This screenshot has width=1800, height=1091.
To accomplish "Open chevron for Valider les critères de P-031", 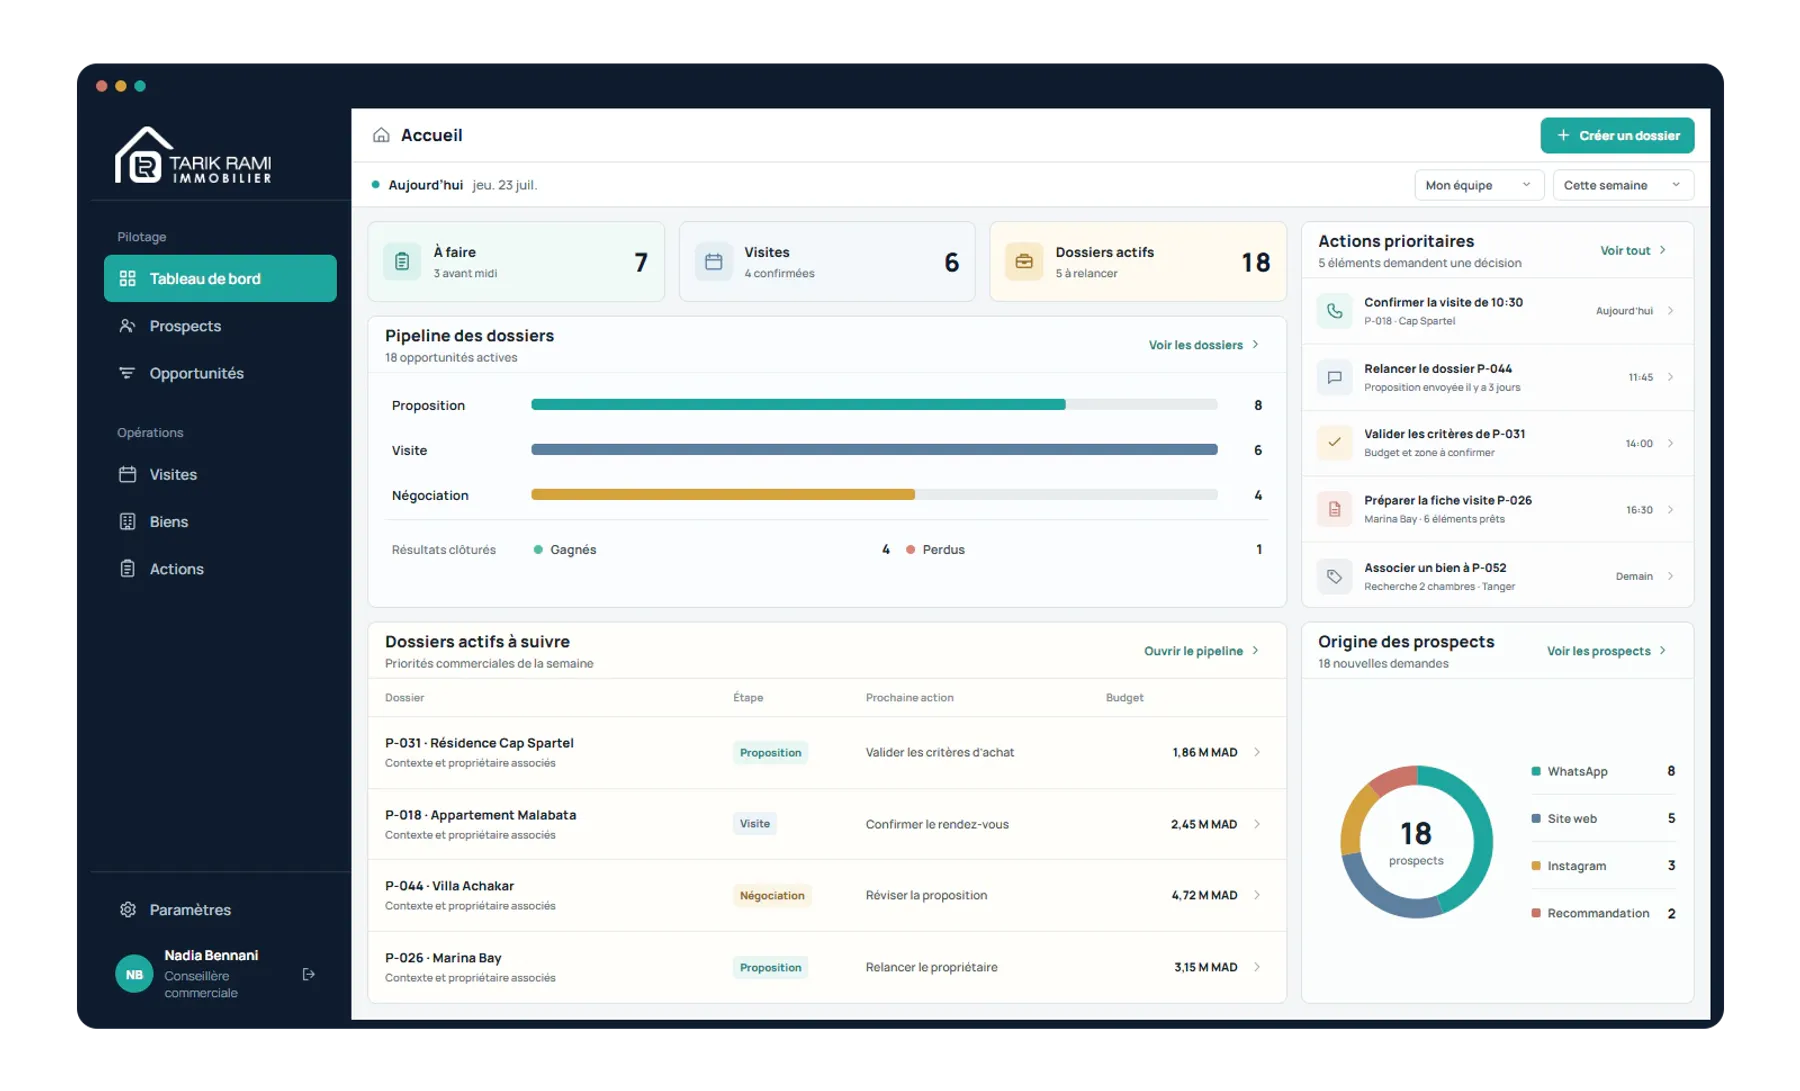I will click(x=1671, y=443).
